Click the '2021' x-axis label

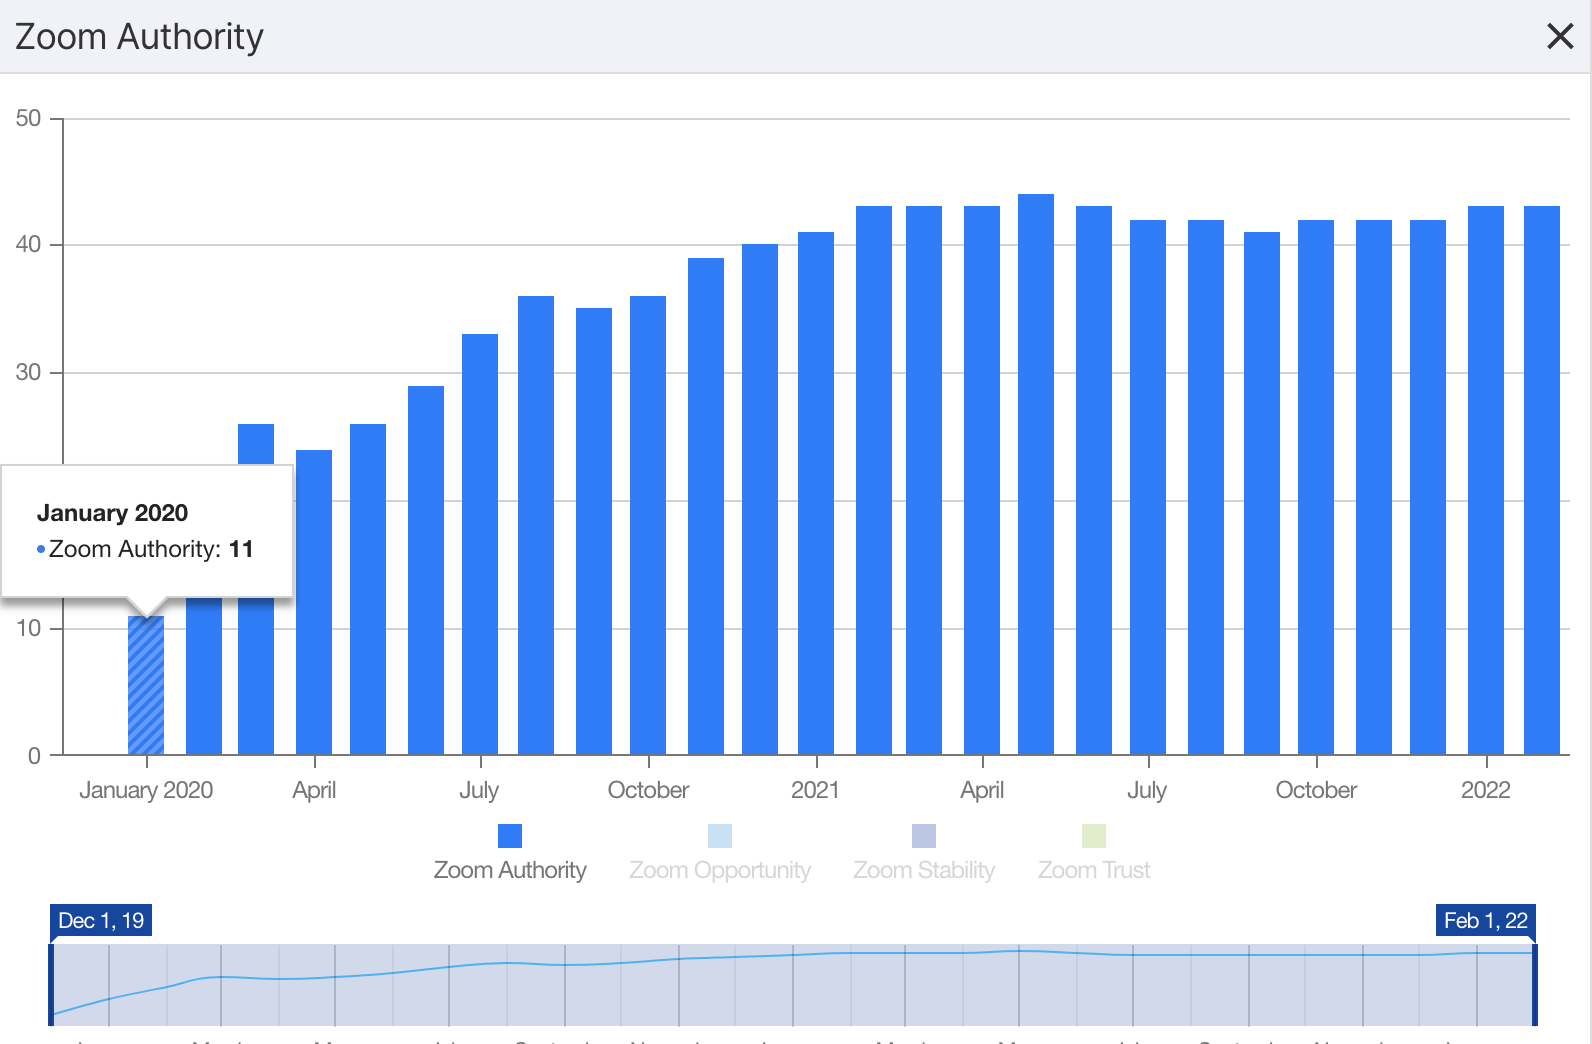pyautogui.click(x=815, y=790)
